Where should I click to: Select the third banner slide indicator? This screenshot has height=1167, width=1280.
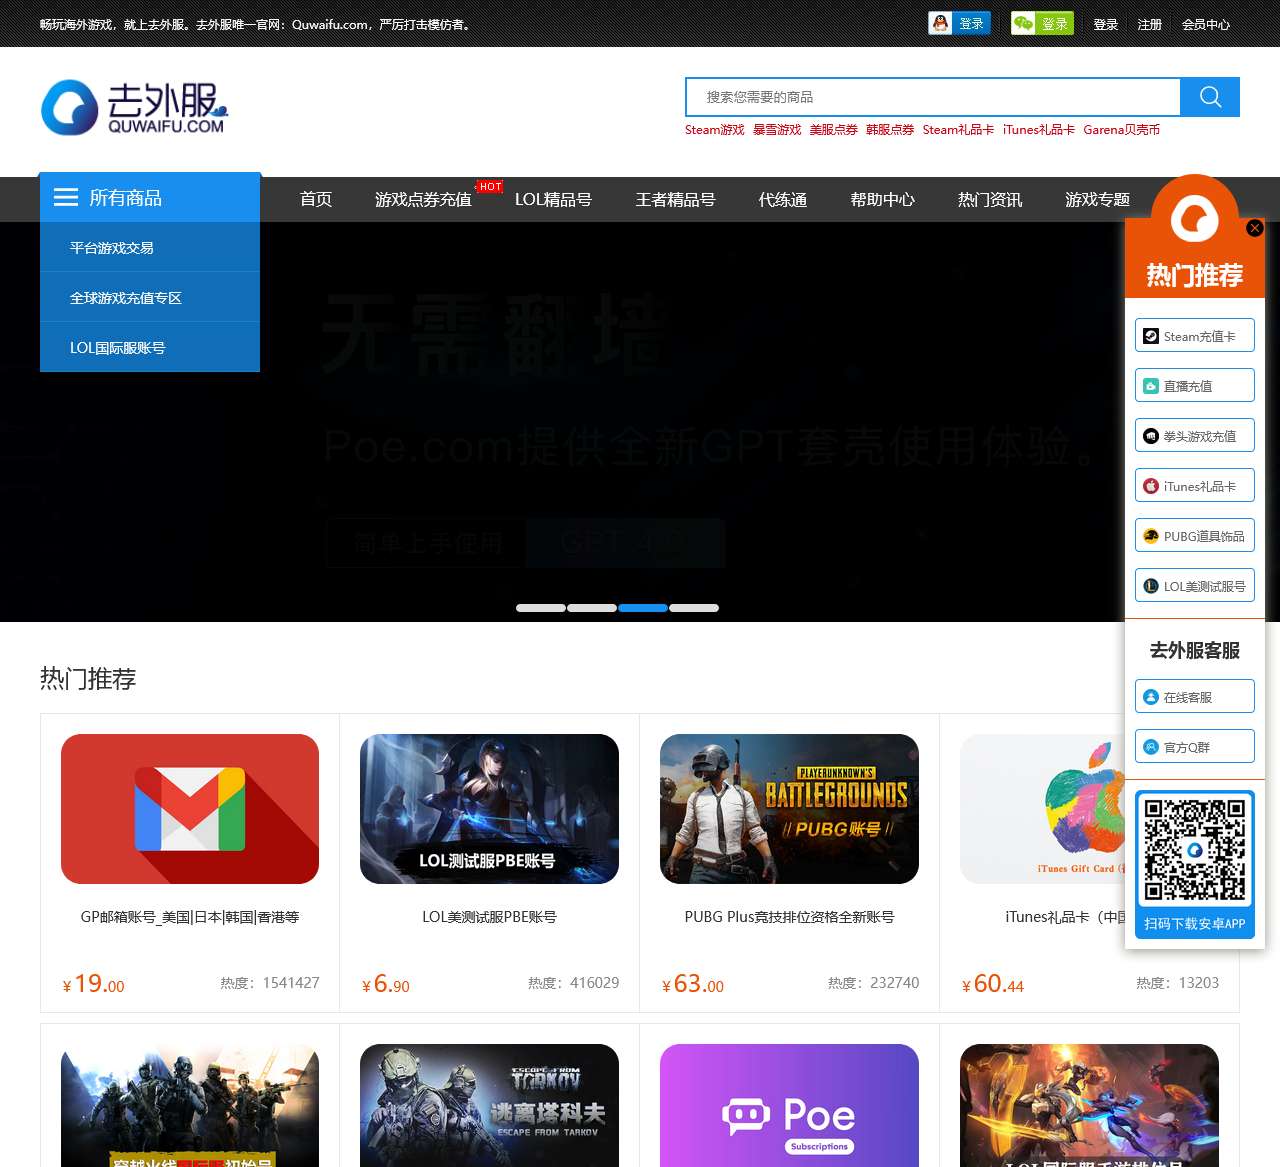(643, 608)
